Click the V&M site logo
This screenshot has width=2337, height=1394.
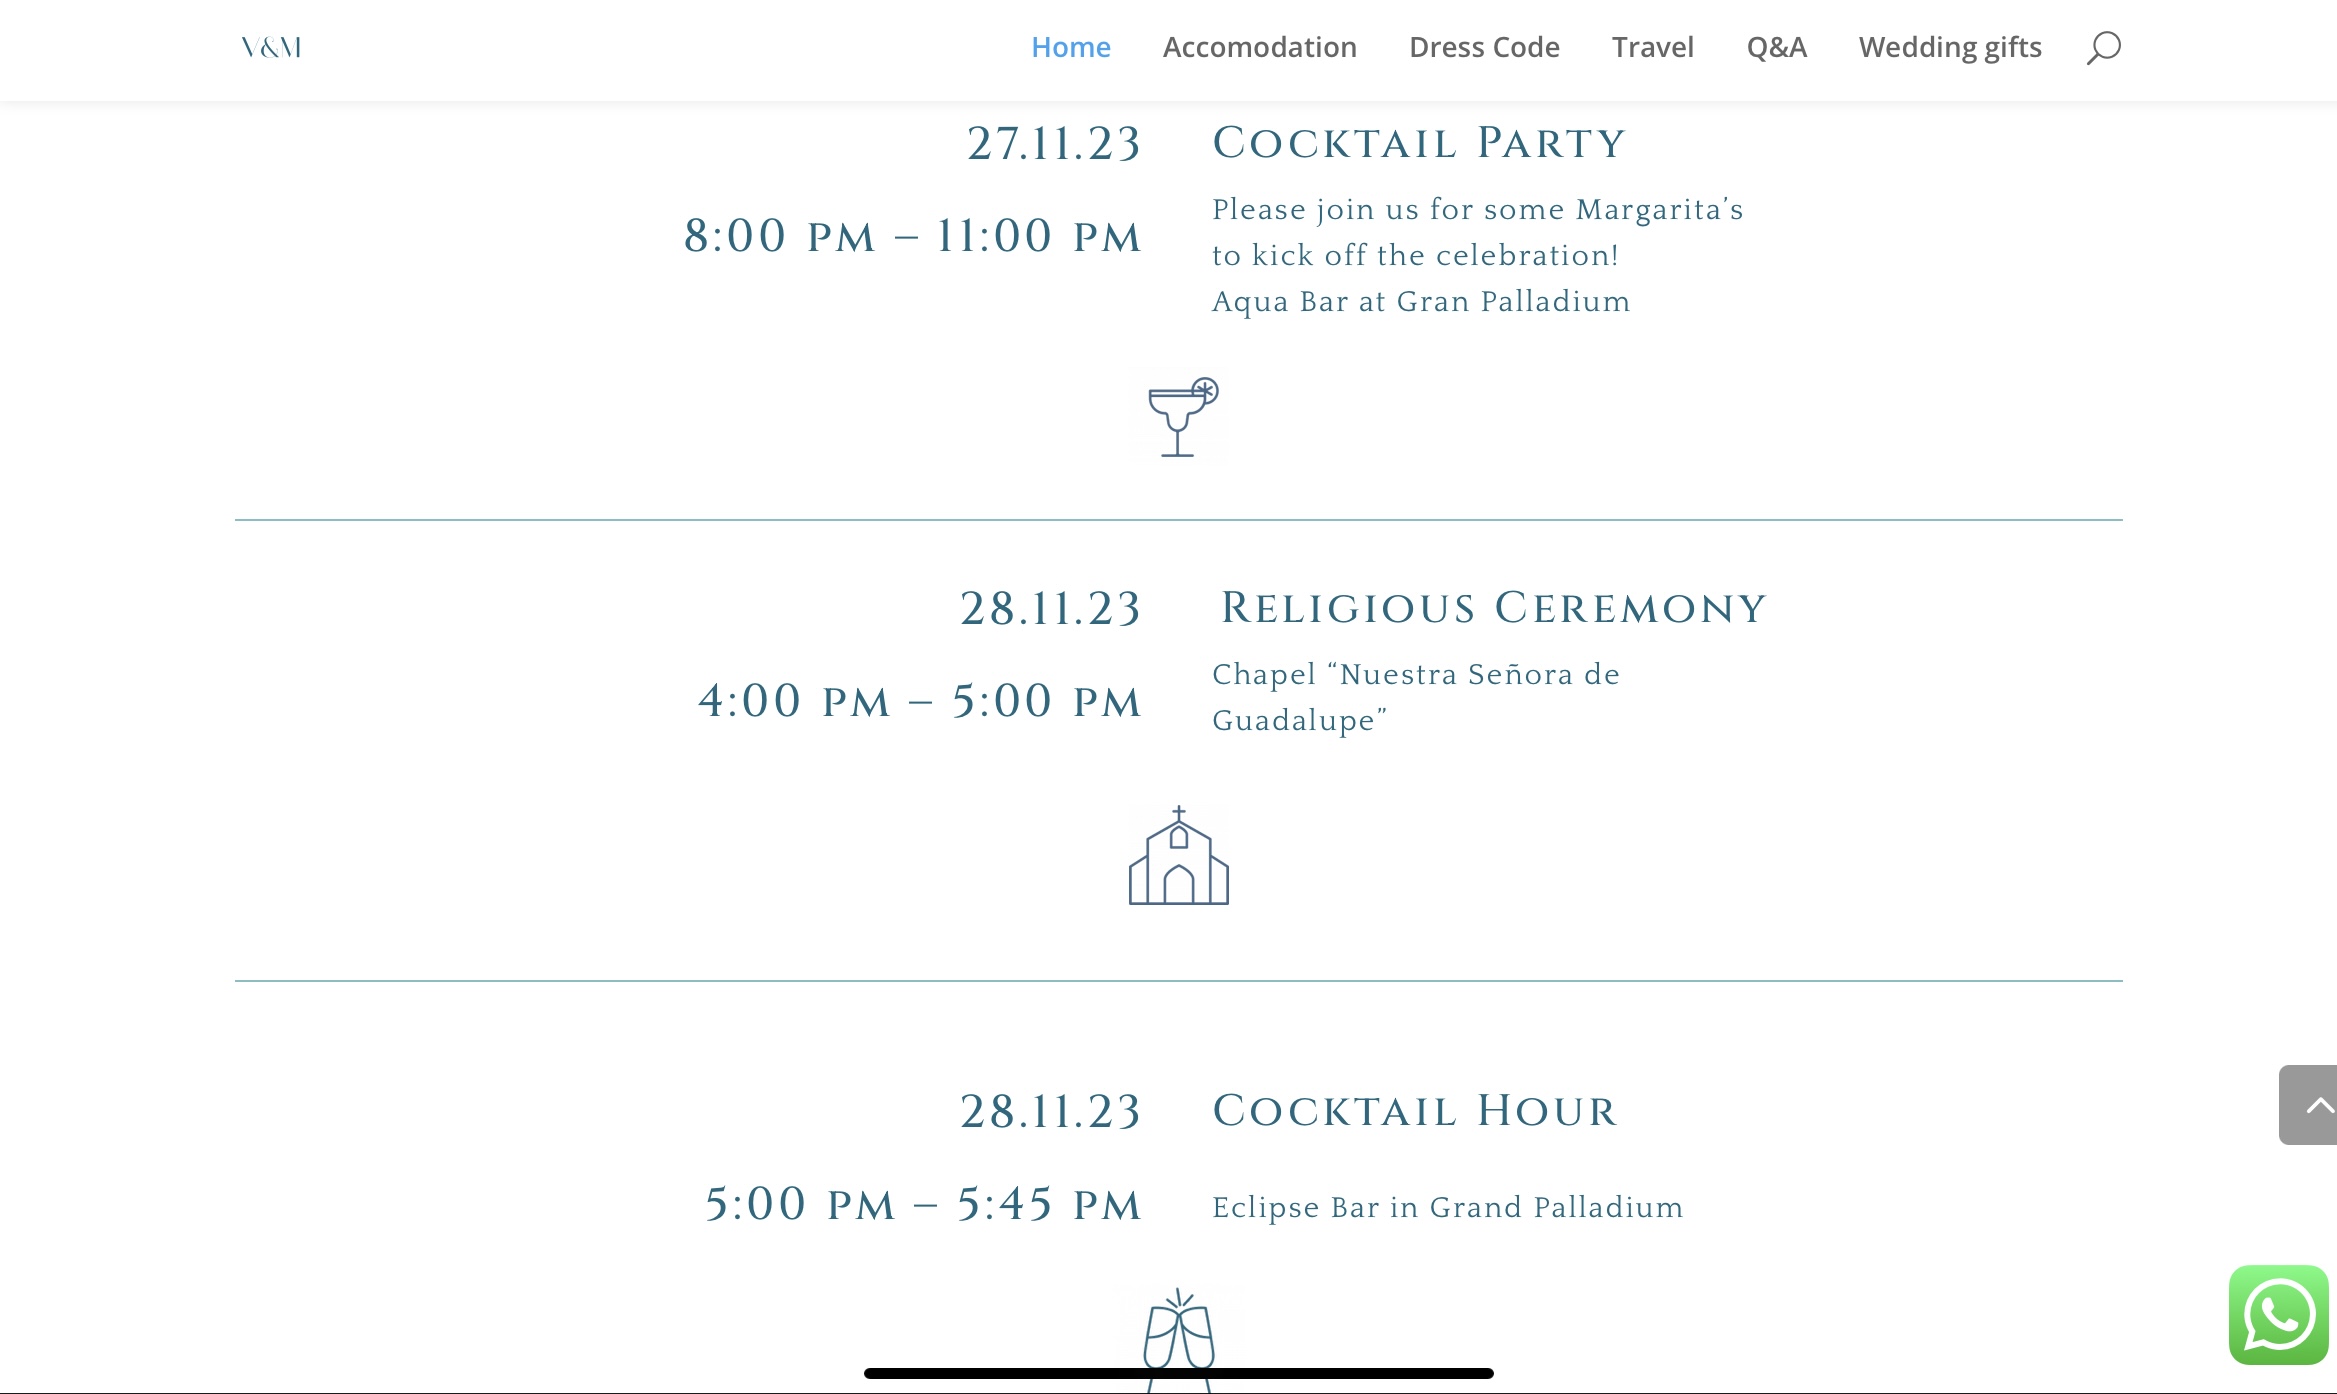[271, 47]
